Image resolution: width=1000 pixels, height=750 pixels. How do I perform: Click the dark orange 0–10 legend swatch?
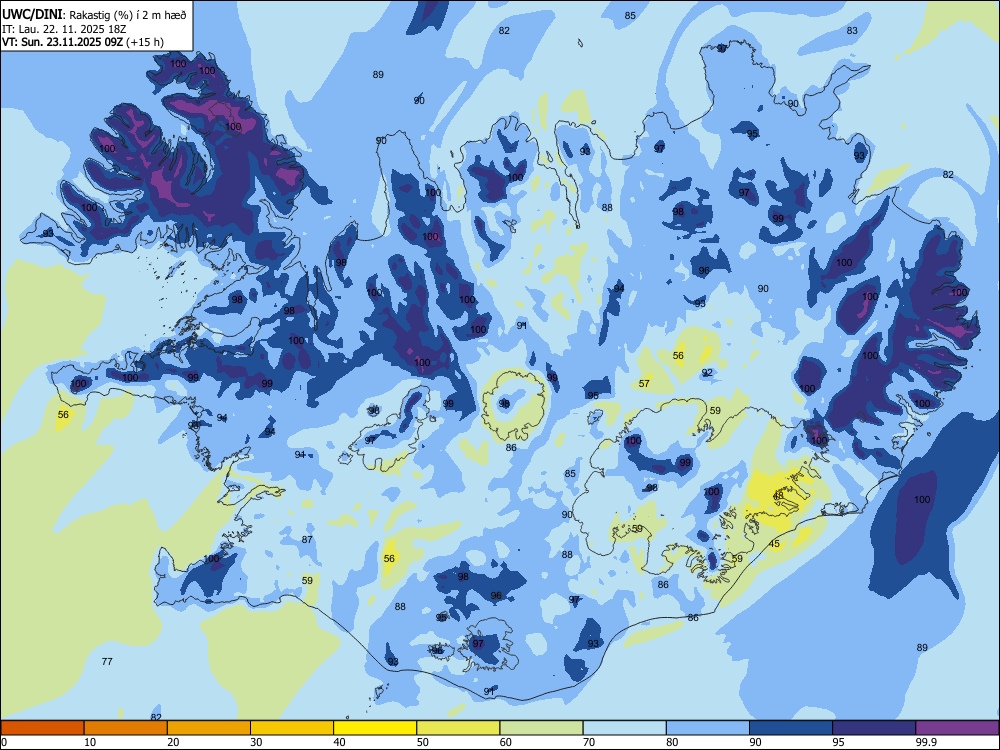42,728
